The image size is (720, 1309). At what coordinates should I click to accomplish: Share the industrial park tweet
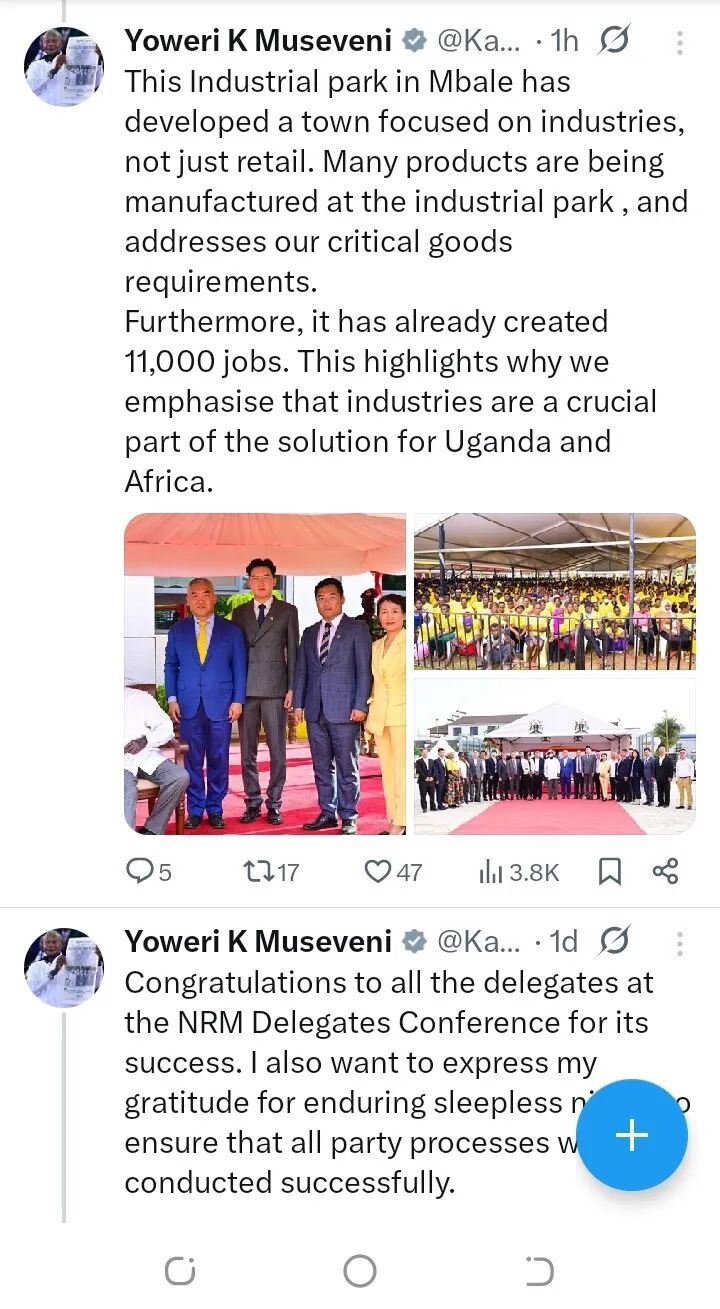[666, 871]
